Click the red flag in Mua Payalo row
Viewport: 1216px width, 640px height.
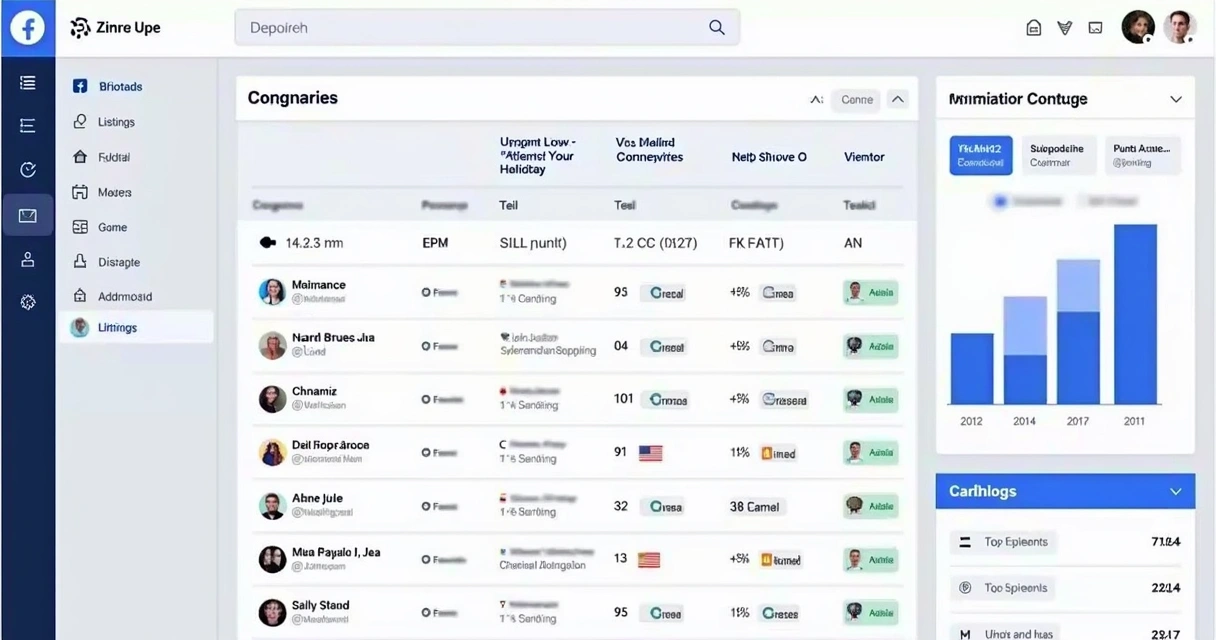[649, 559]
